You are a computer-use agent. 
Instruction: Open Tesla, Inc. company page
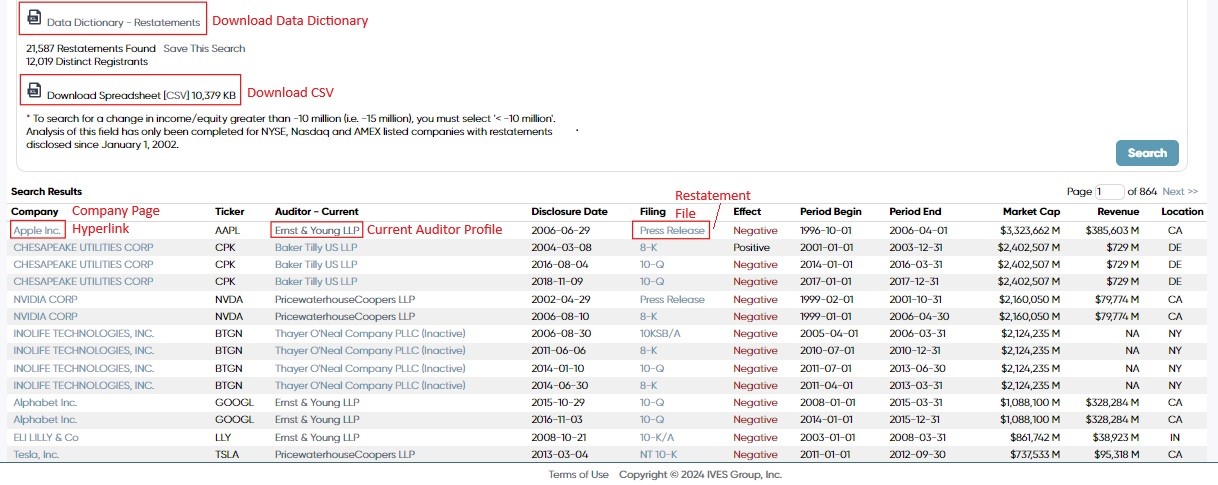[x=36, y=454]
